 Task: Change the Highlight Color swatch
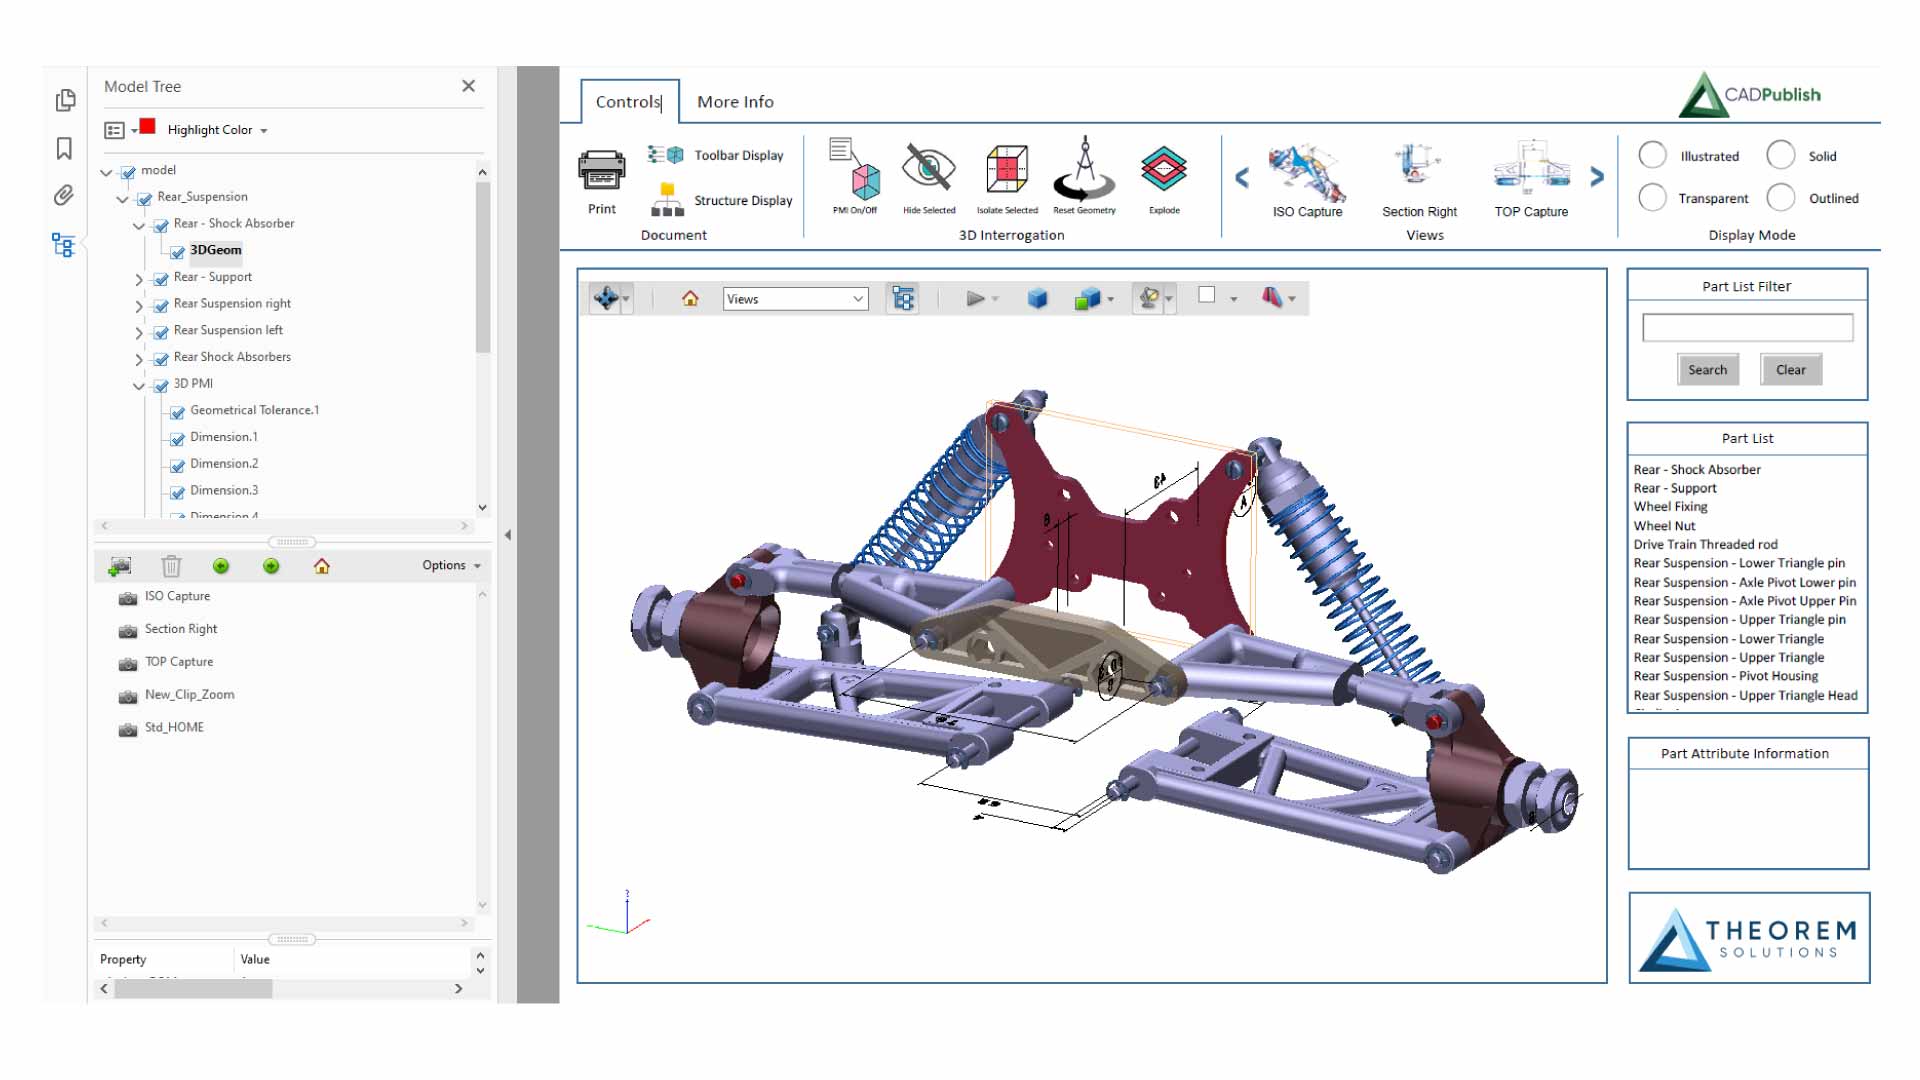(x=146, y=127)
